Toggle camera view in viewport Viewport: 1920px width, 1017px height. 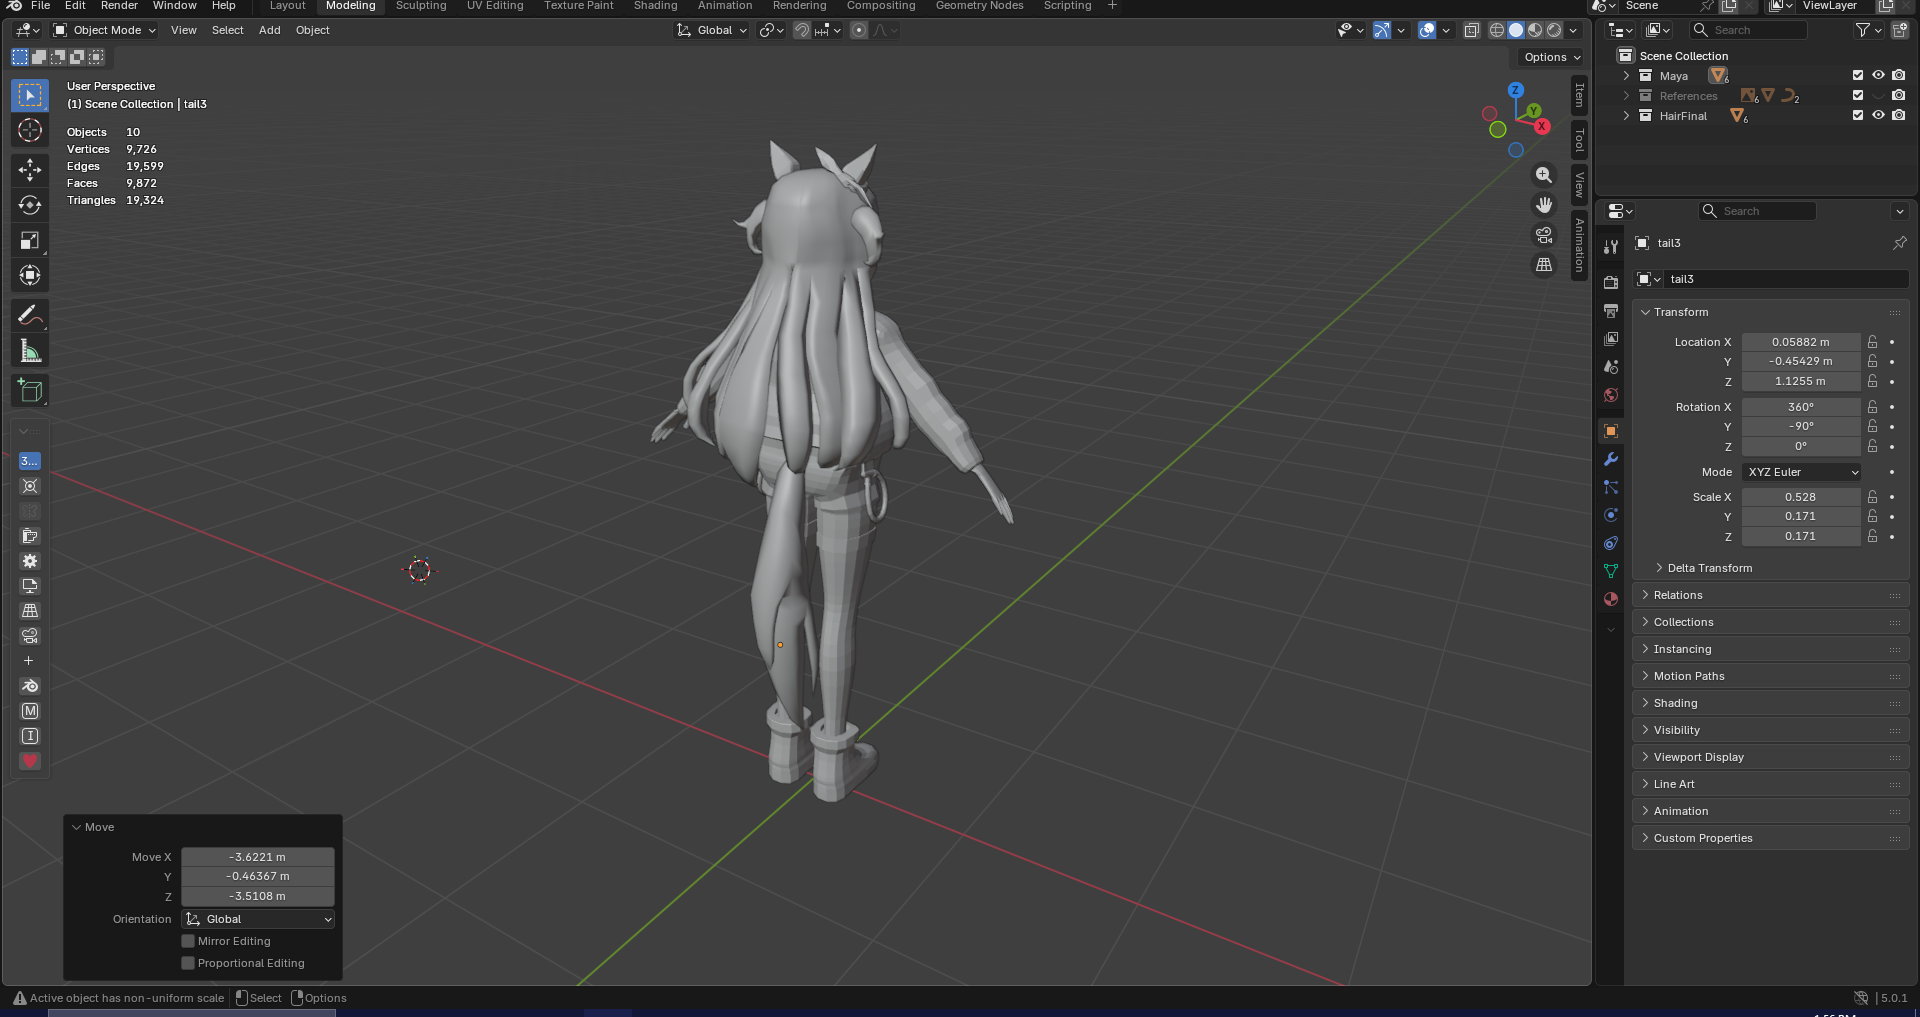tap(1544, 235)
